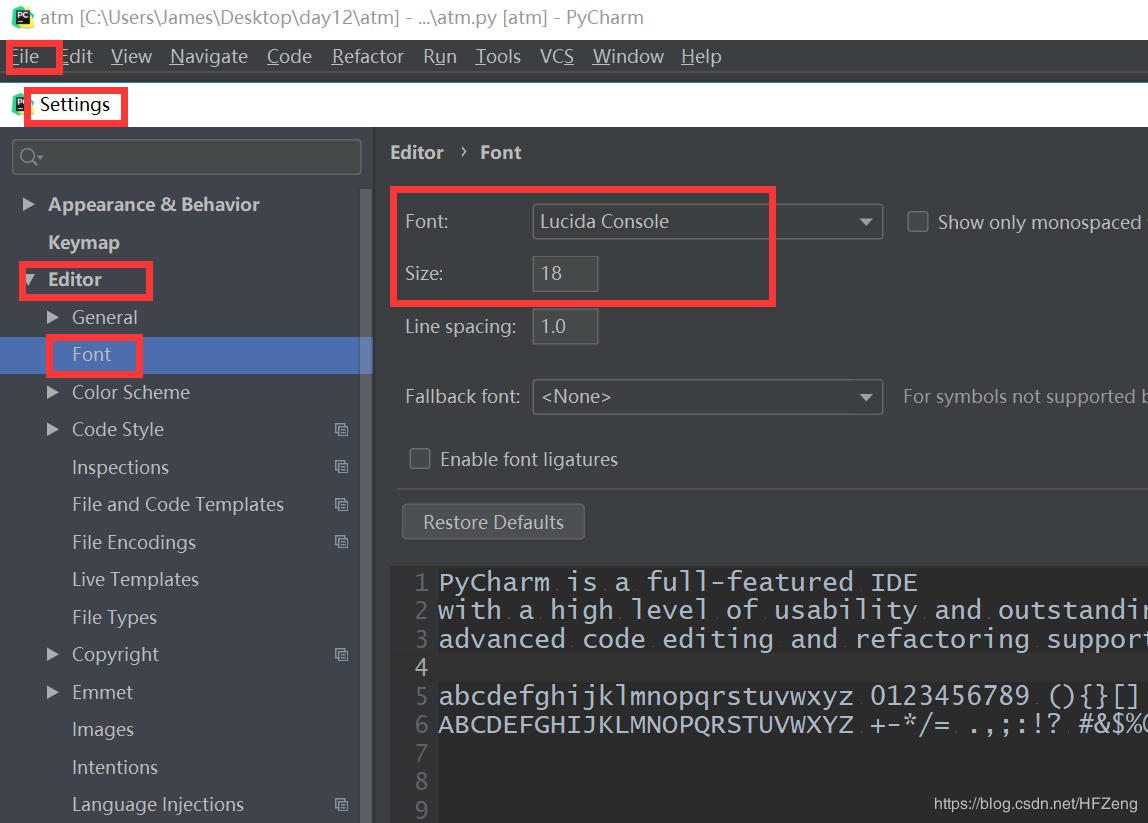Open Live Templates settings

pyautogui.click(x=135, y=579)
